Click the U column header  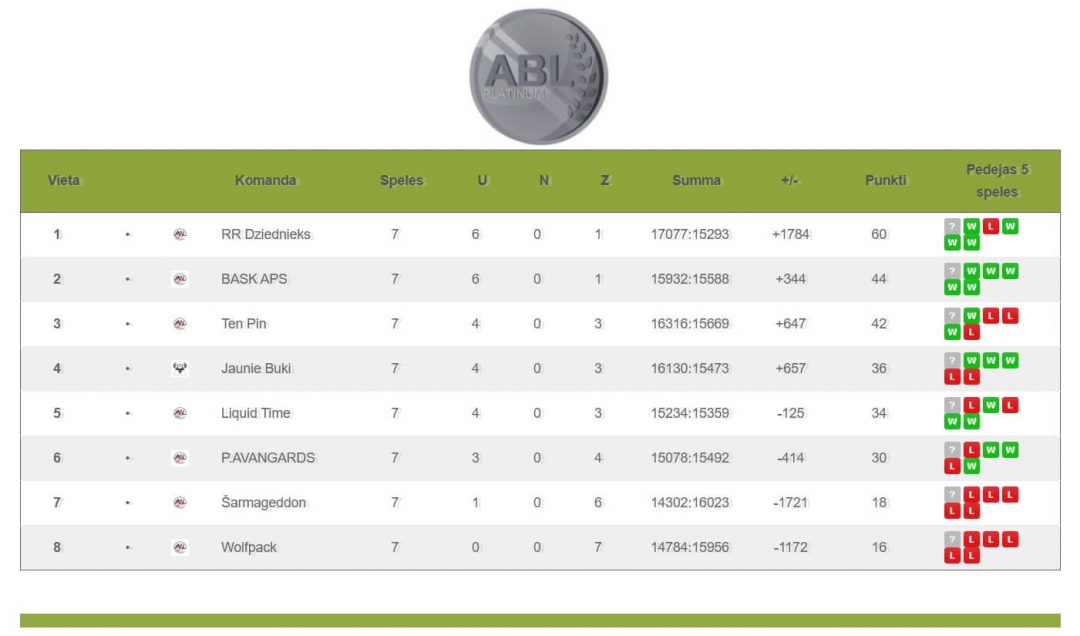[482, 181]
